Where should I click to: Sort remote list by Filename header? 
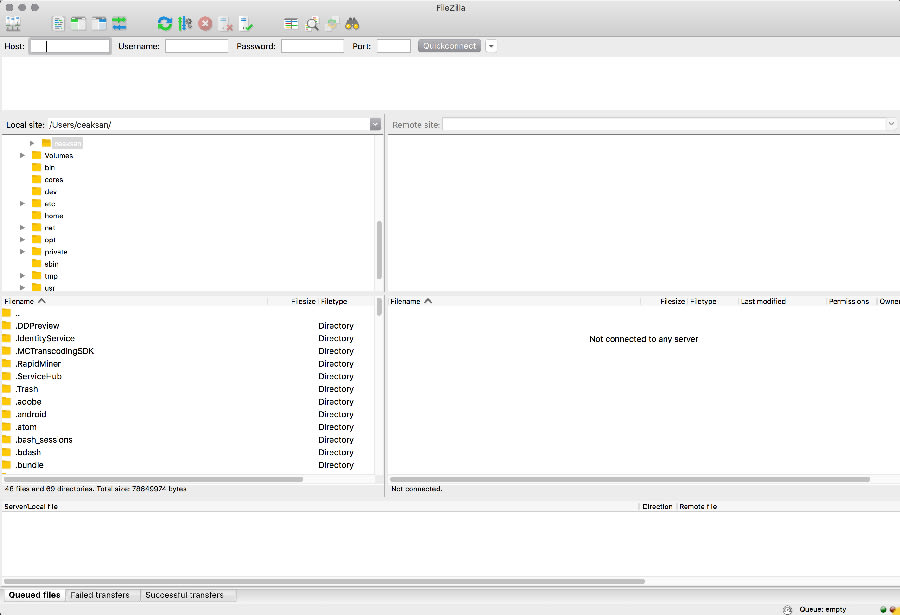[514, 301]
